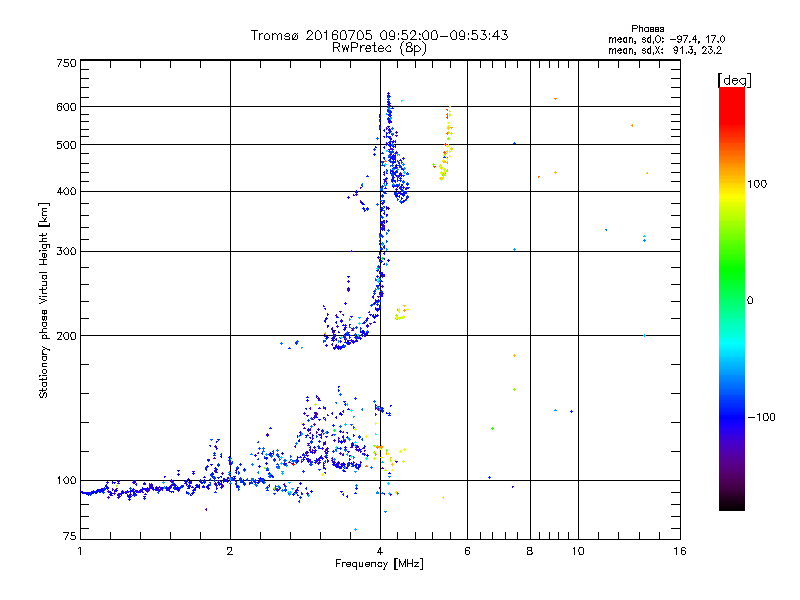Click the plot title "Tromsø 20160705 09:52:00-09:53:43"

coord(379,35)
